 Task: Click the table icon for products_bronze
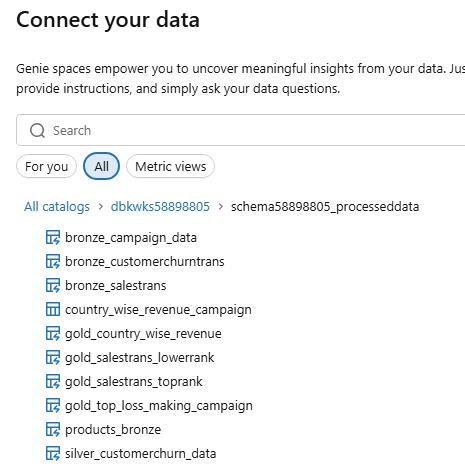(x=53, y=429)
